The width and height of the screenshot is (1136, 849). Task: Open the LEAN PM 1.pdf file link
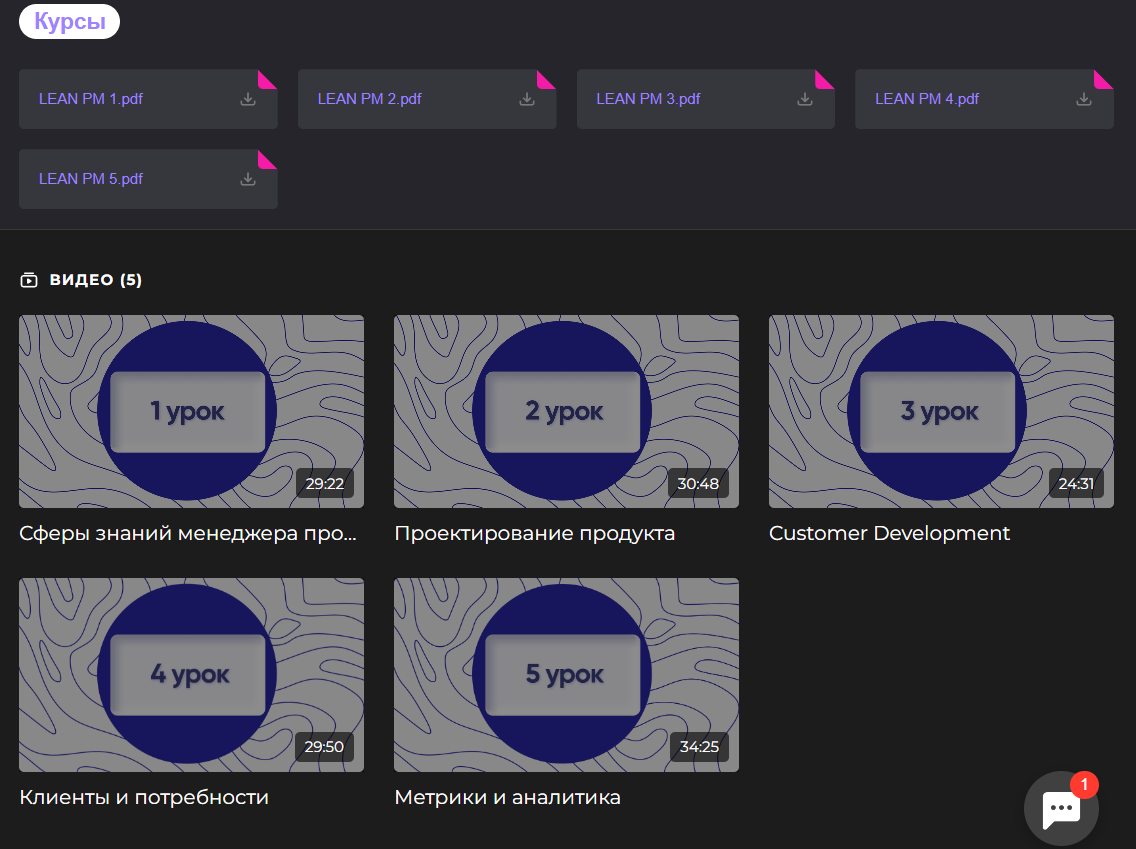click(91, 99)
